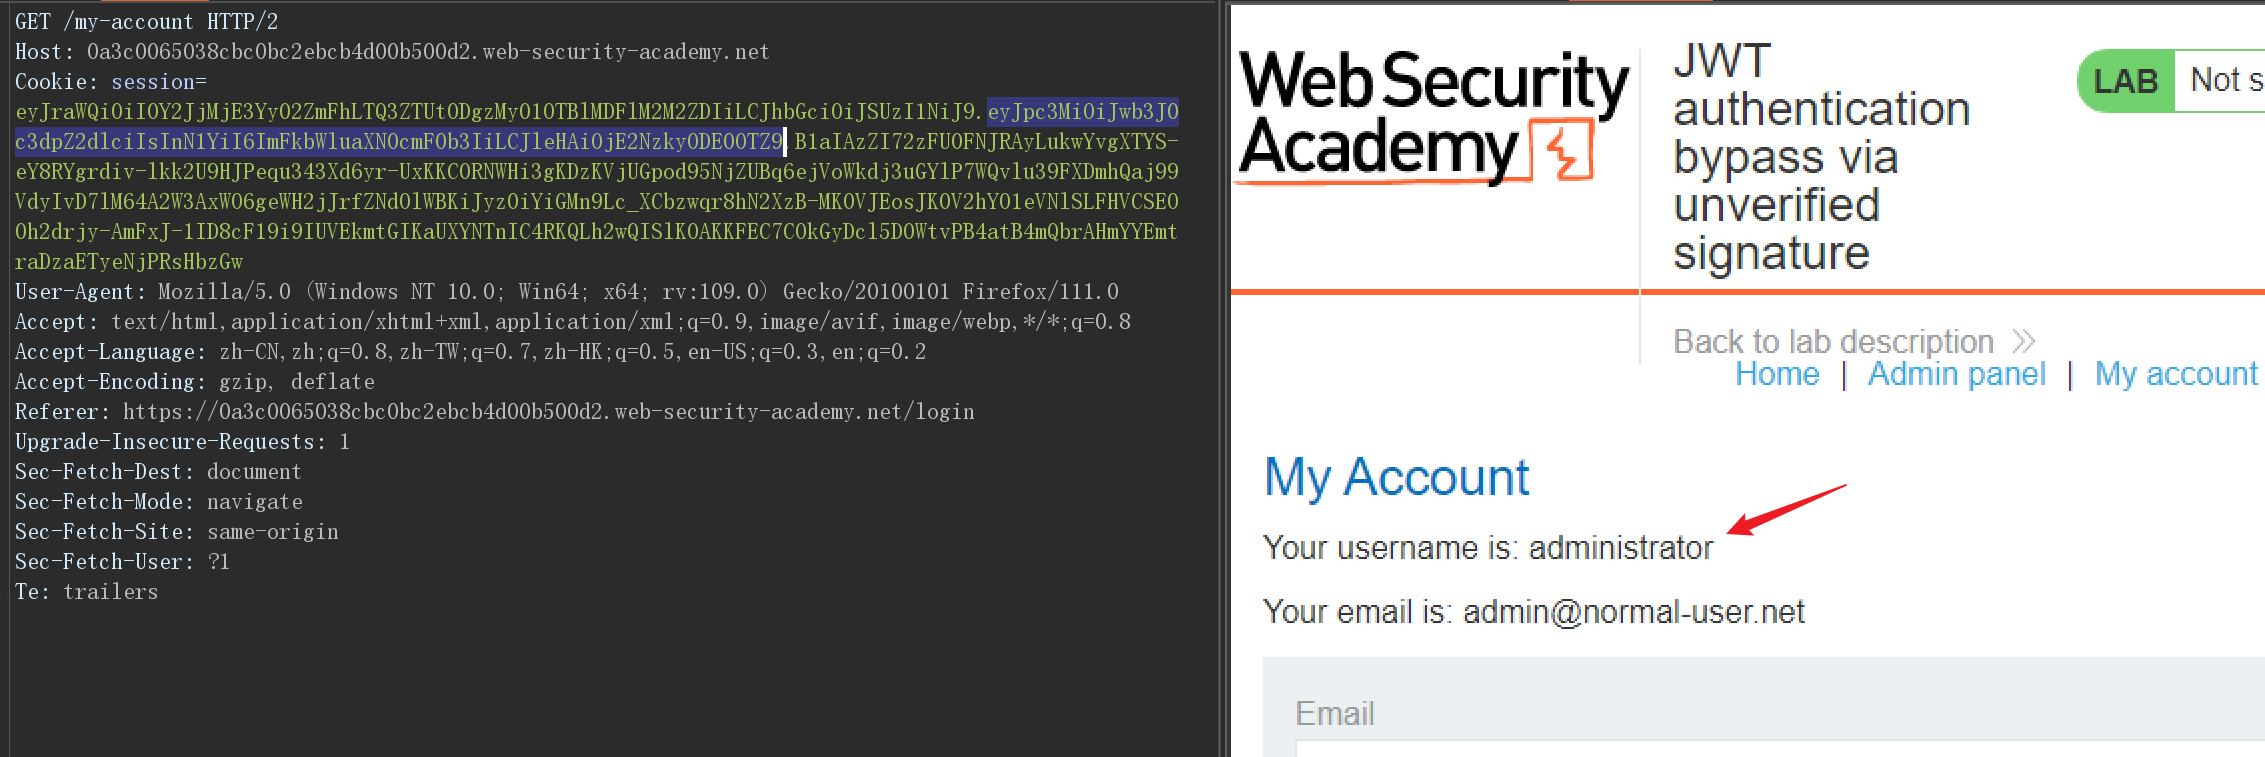Image resolution: width=2265 pixels, height=757 pixels.
Task: Click the Host header line
Action: [x=392, y=51]
